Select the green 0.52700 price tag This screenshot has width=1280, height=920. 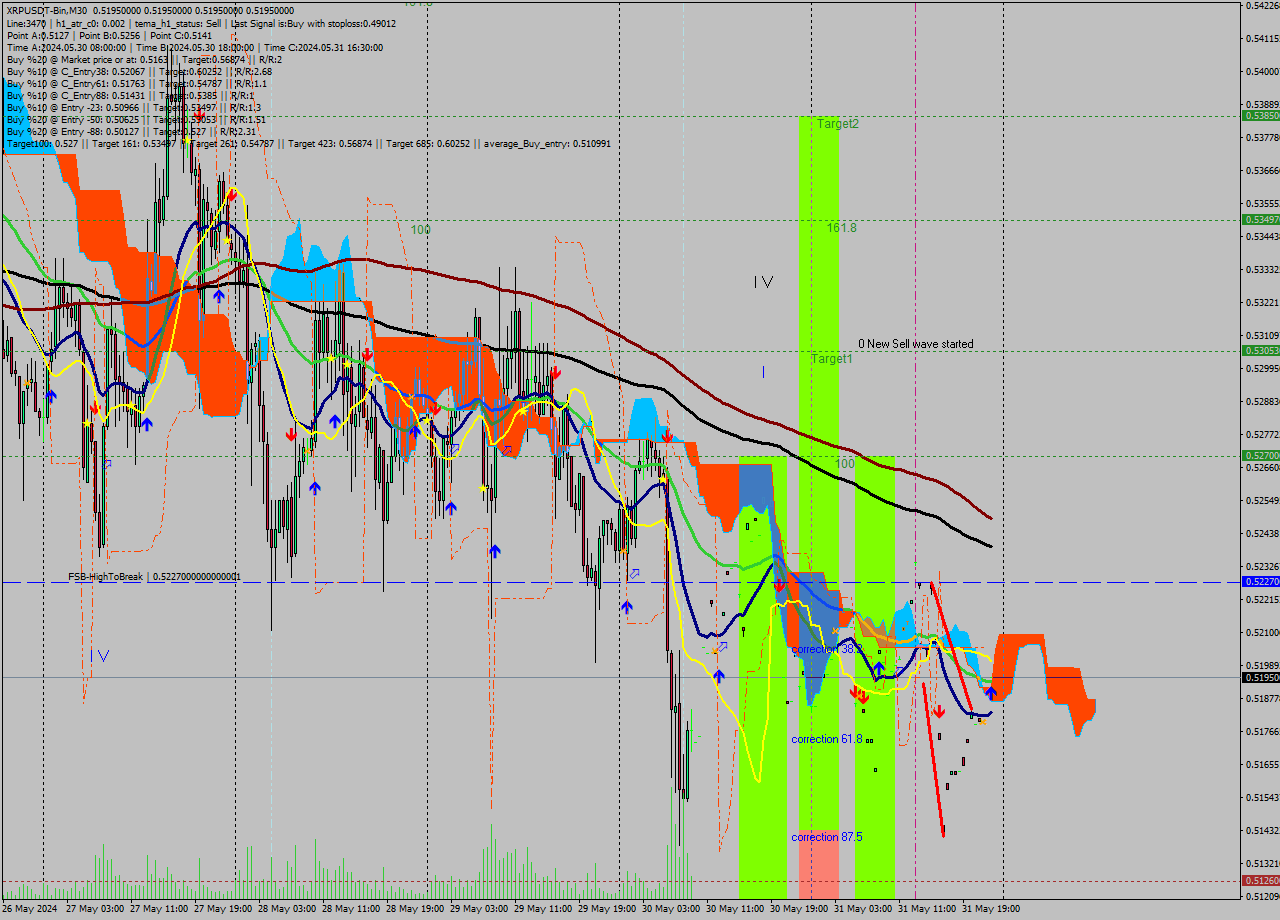point(1260,455)
